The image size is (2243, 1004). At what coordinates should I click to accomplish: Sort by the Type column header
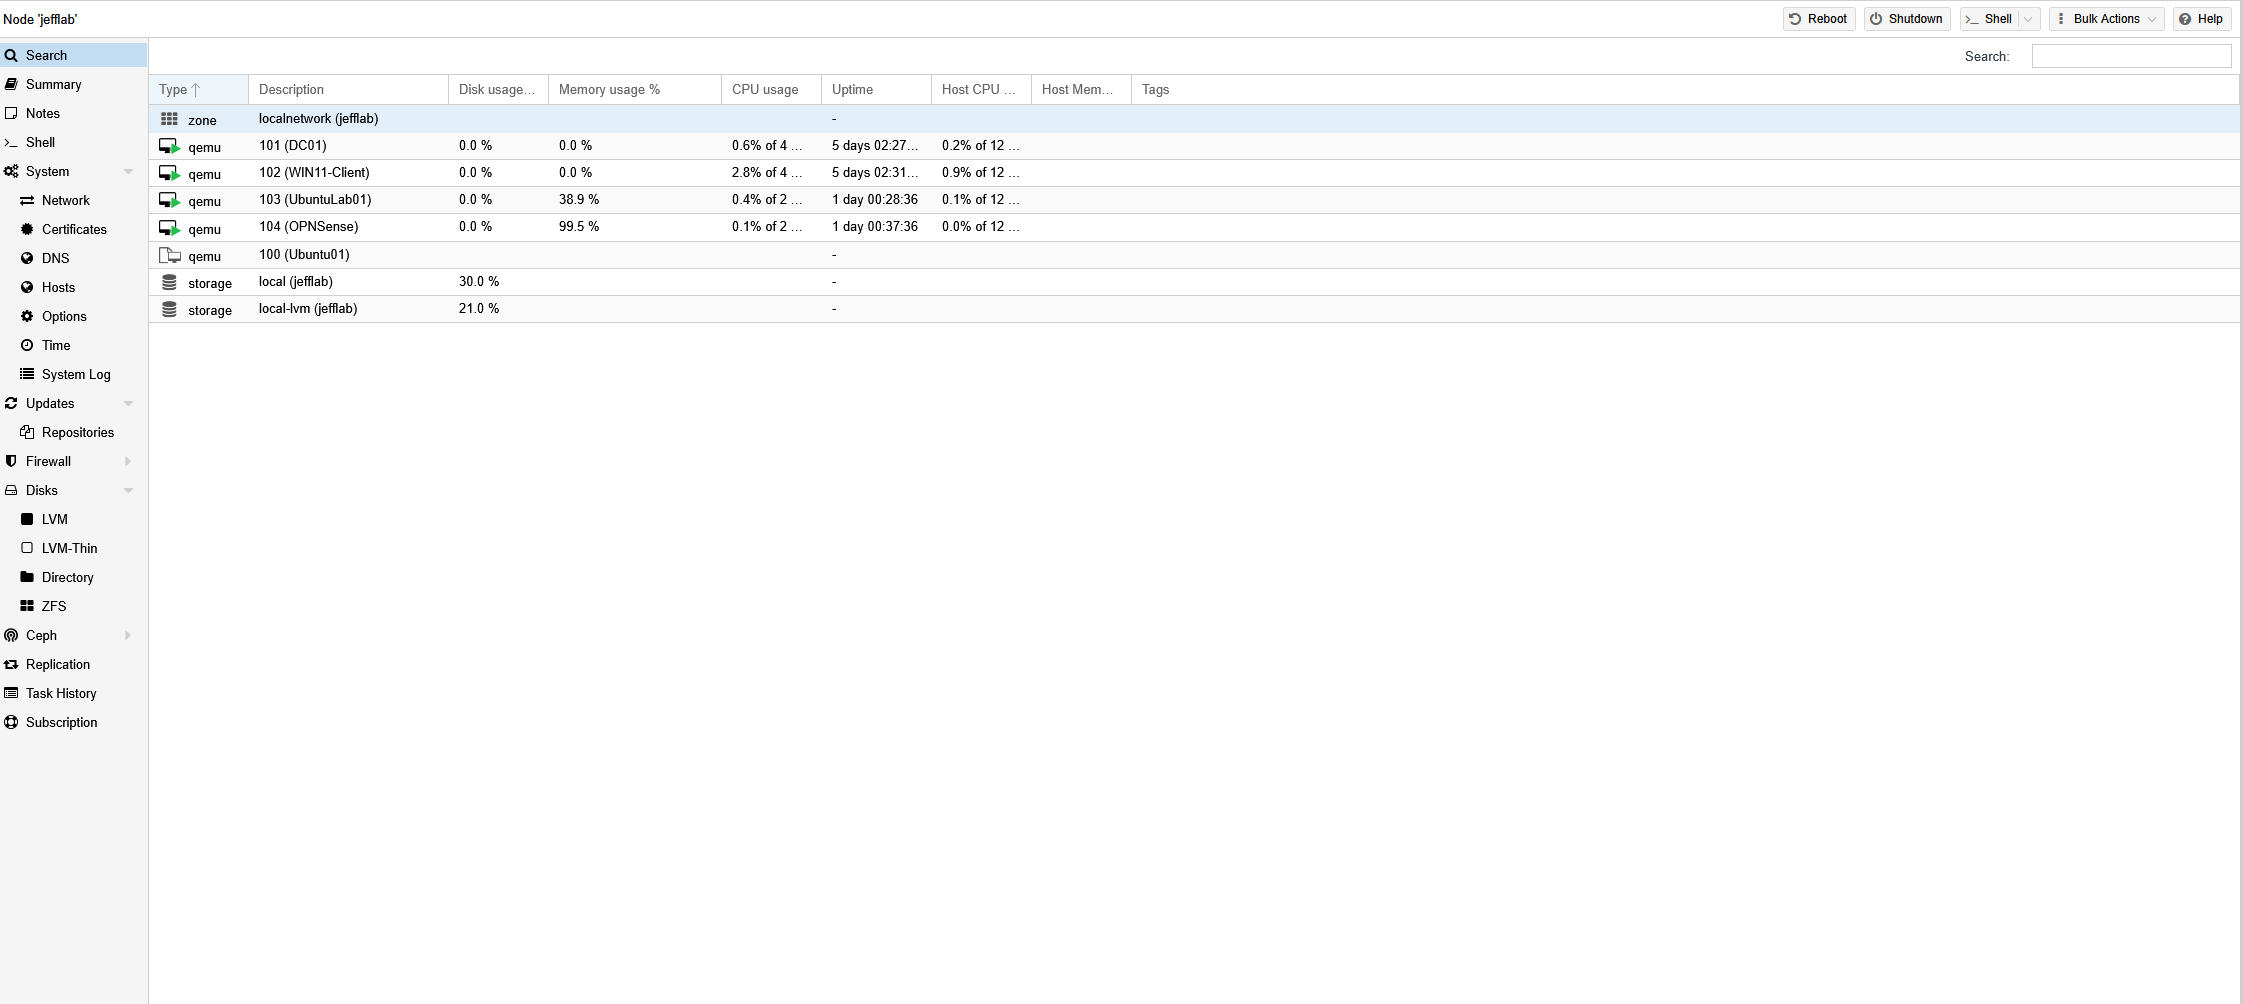pos(198,90)
